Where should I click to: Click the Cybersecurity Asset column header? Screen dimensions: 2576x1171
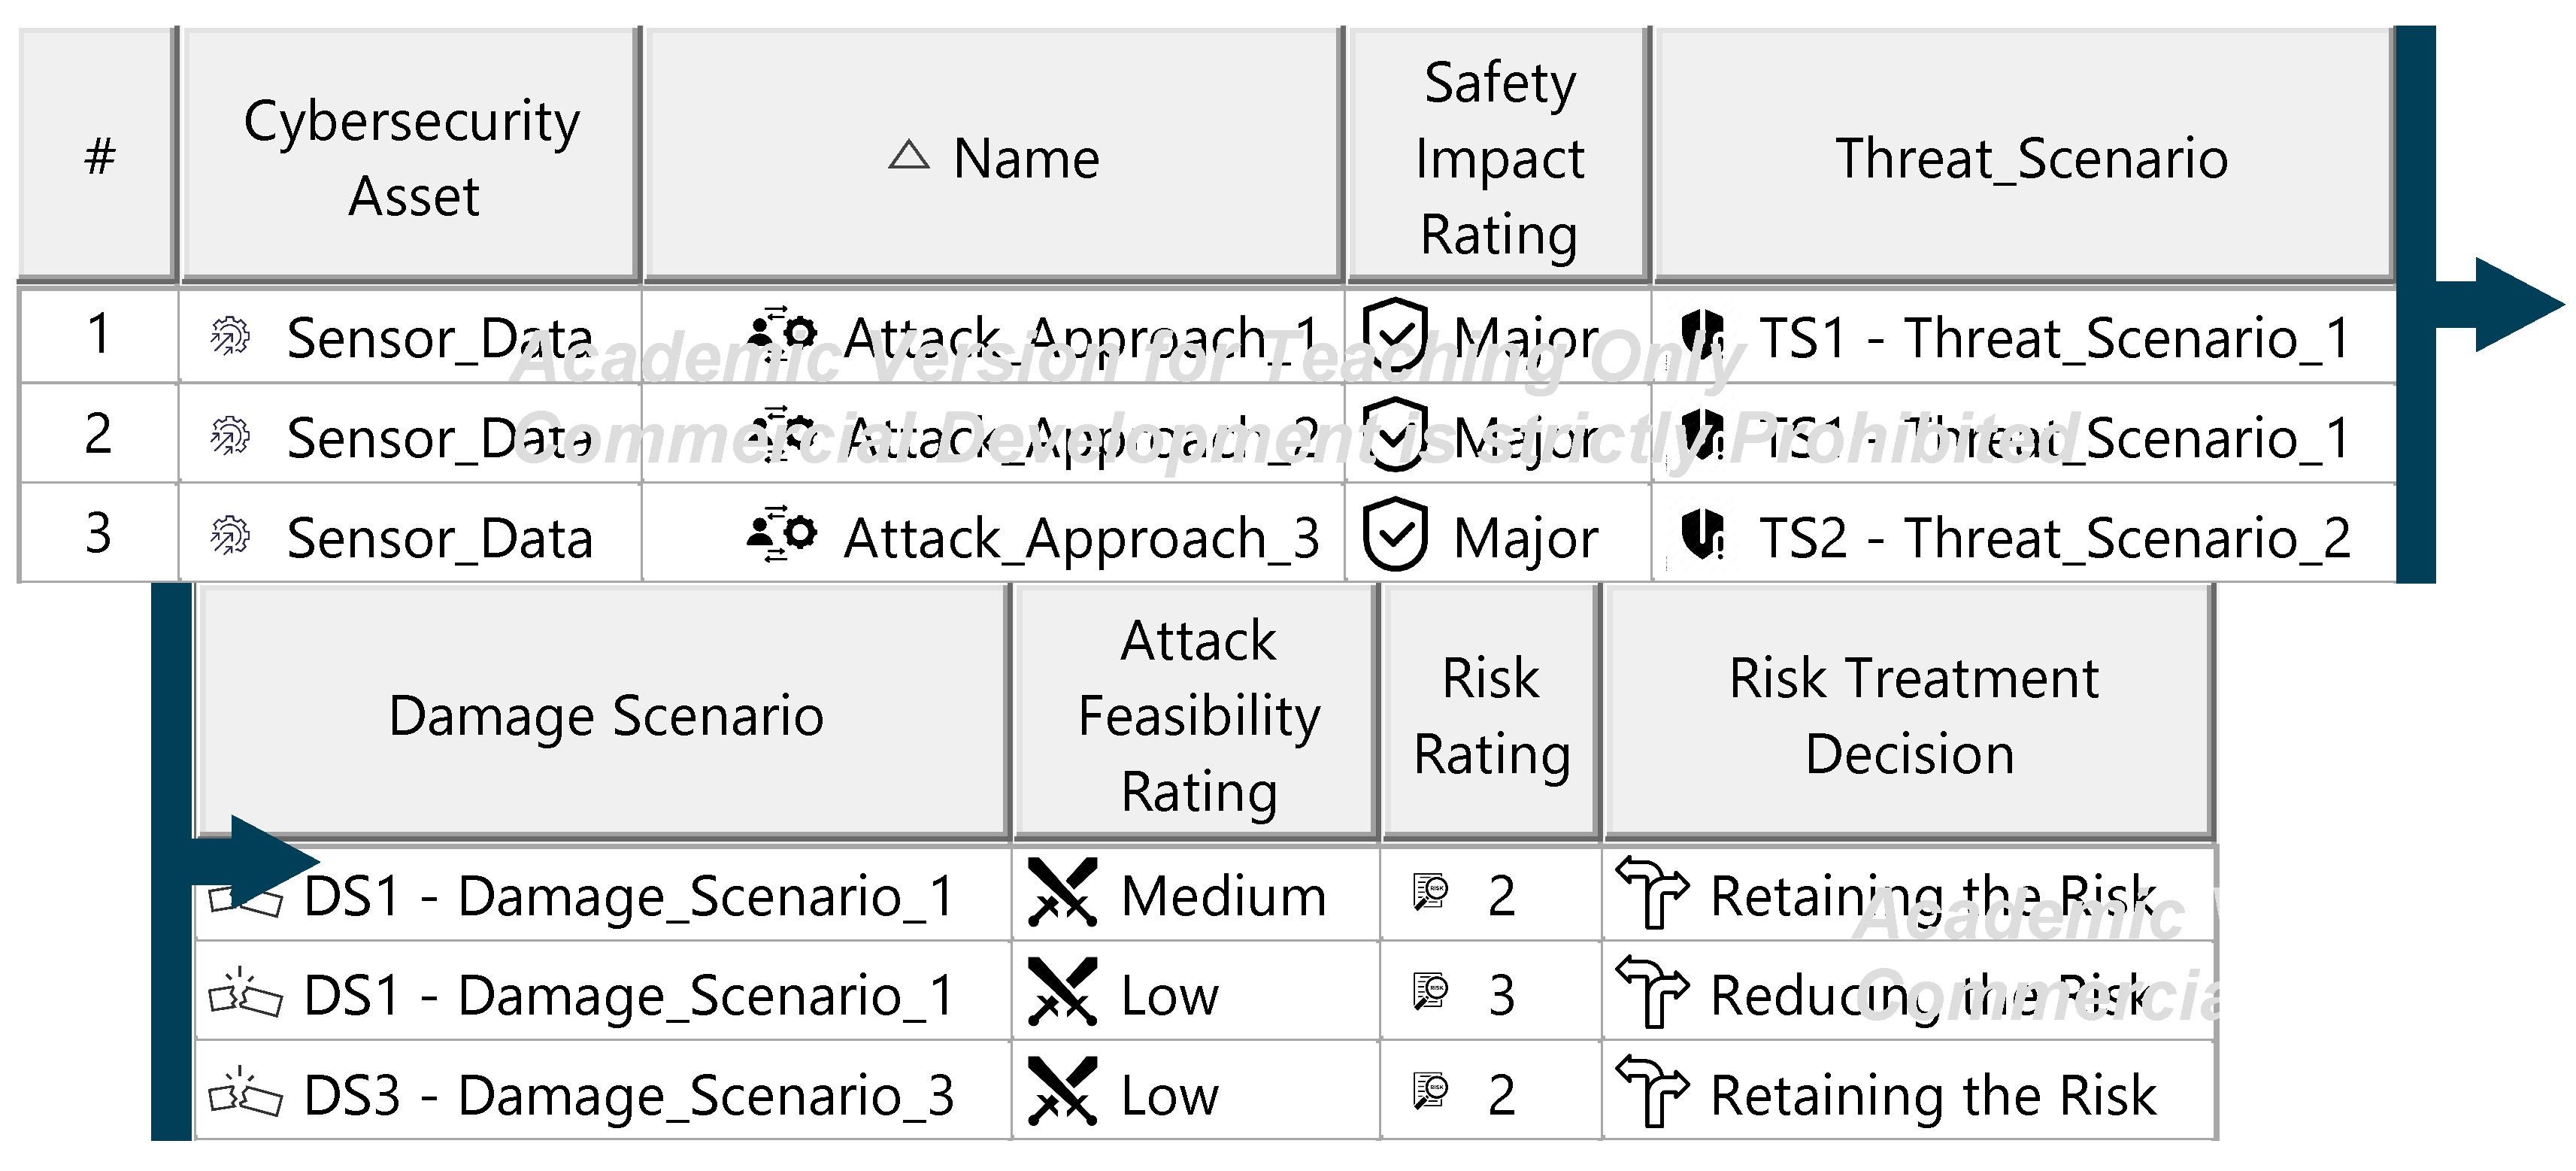411,157
